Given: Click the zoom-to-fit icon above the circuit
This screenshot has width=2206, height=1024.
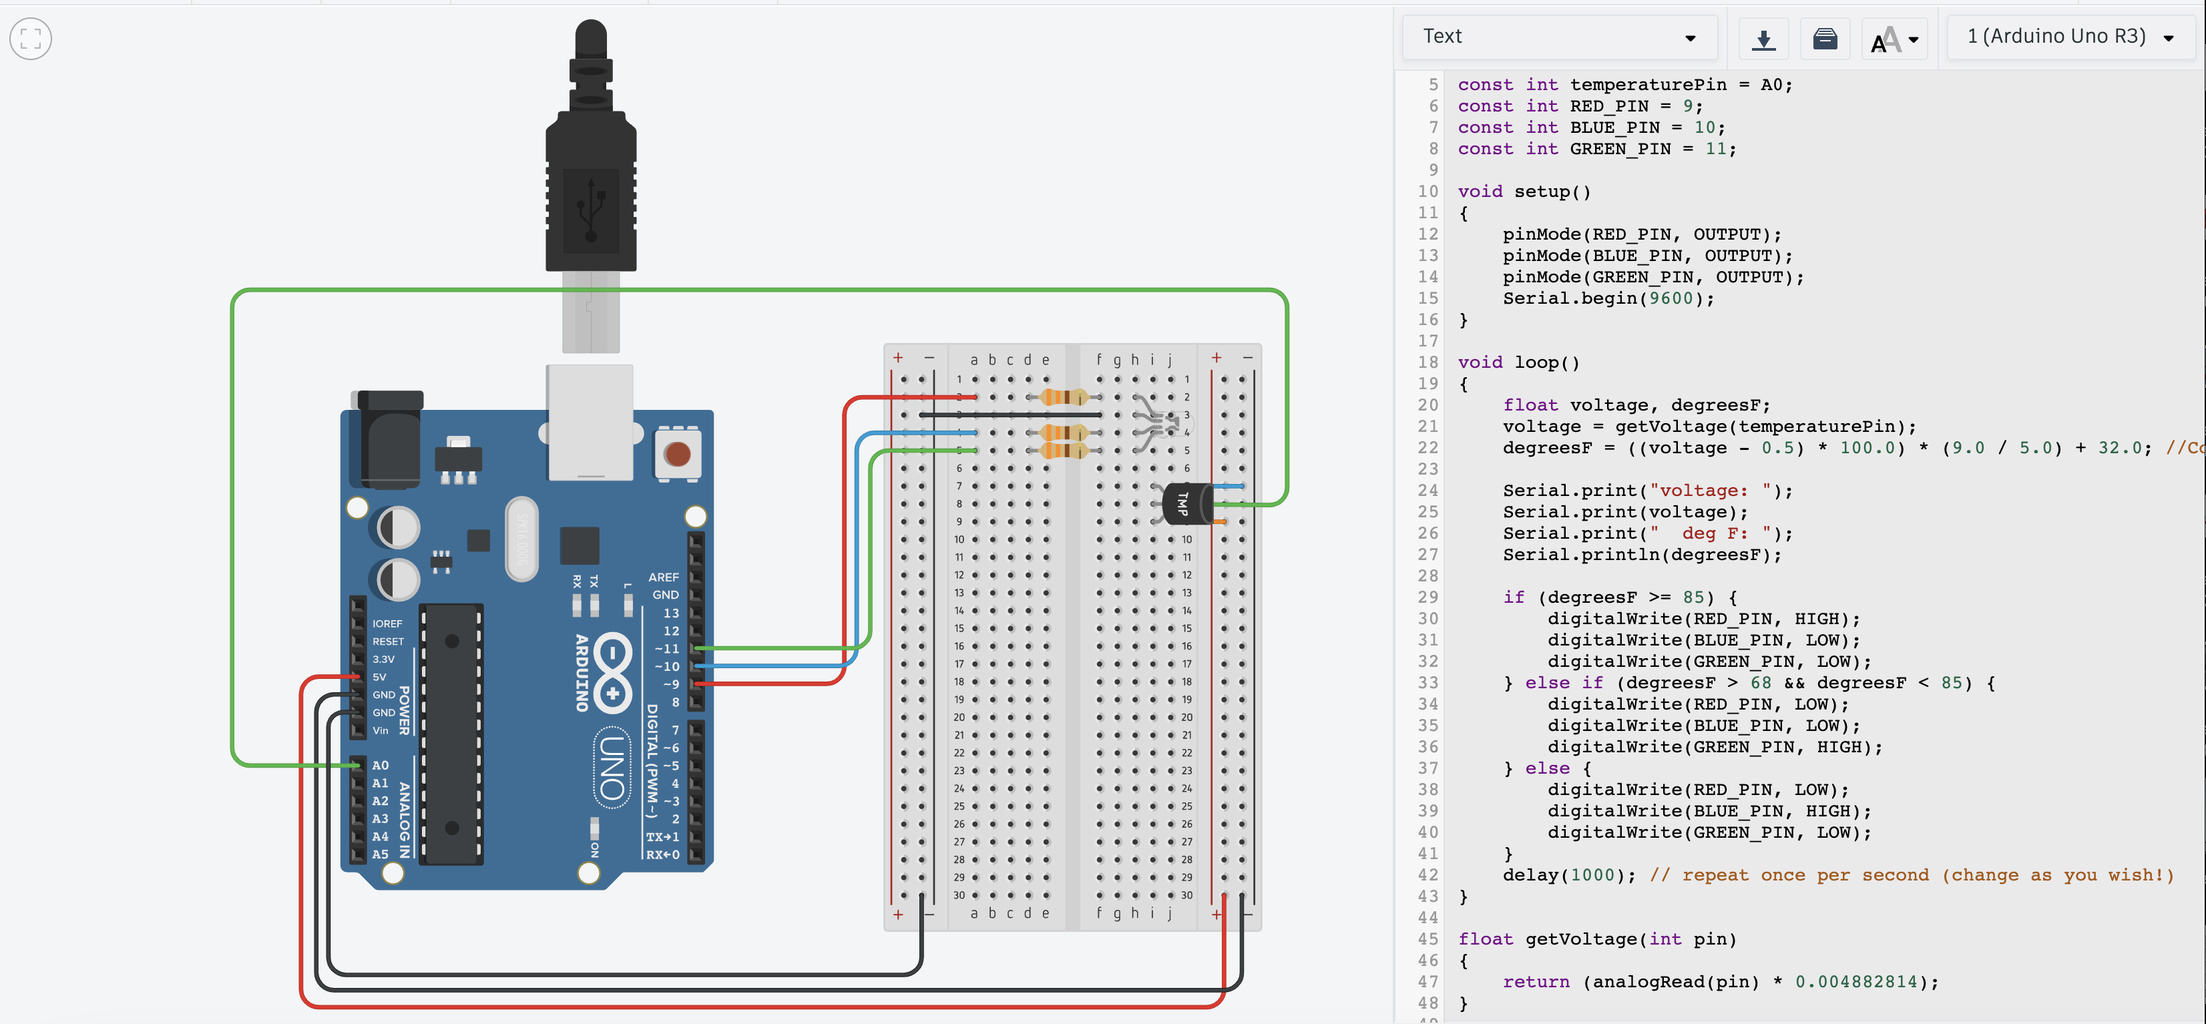Looking at the screenshot, I should 30,38.
